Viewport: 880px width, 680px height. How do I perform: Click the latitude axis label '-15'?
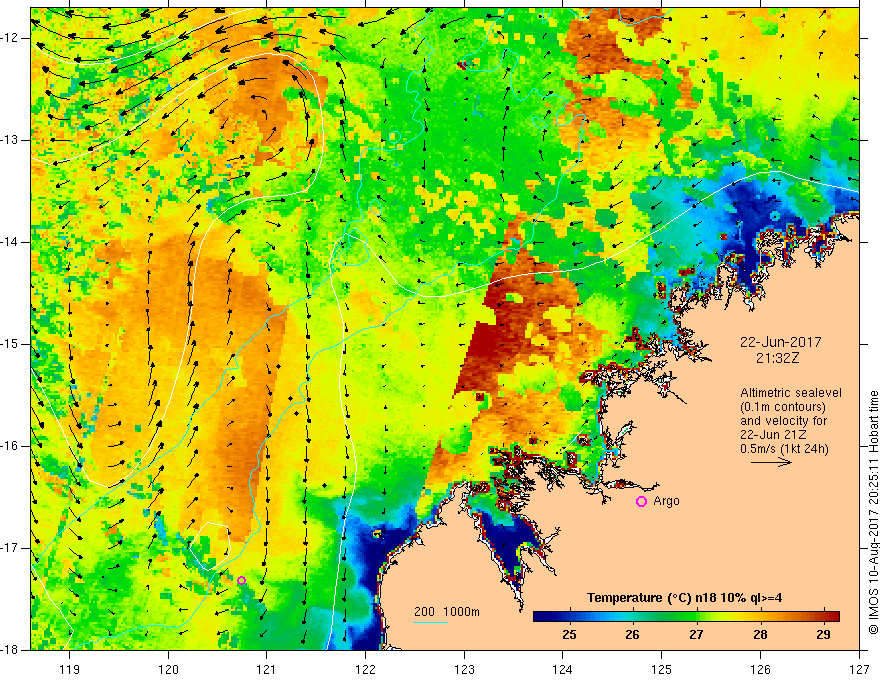(10, 344)
